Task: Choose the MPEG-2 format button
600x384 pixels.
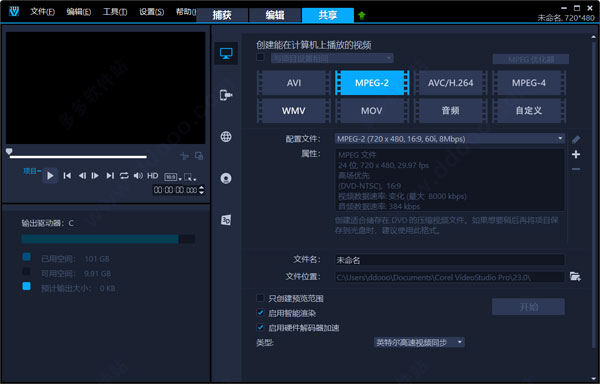Action: click(x=372, y=83)
